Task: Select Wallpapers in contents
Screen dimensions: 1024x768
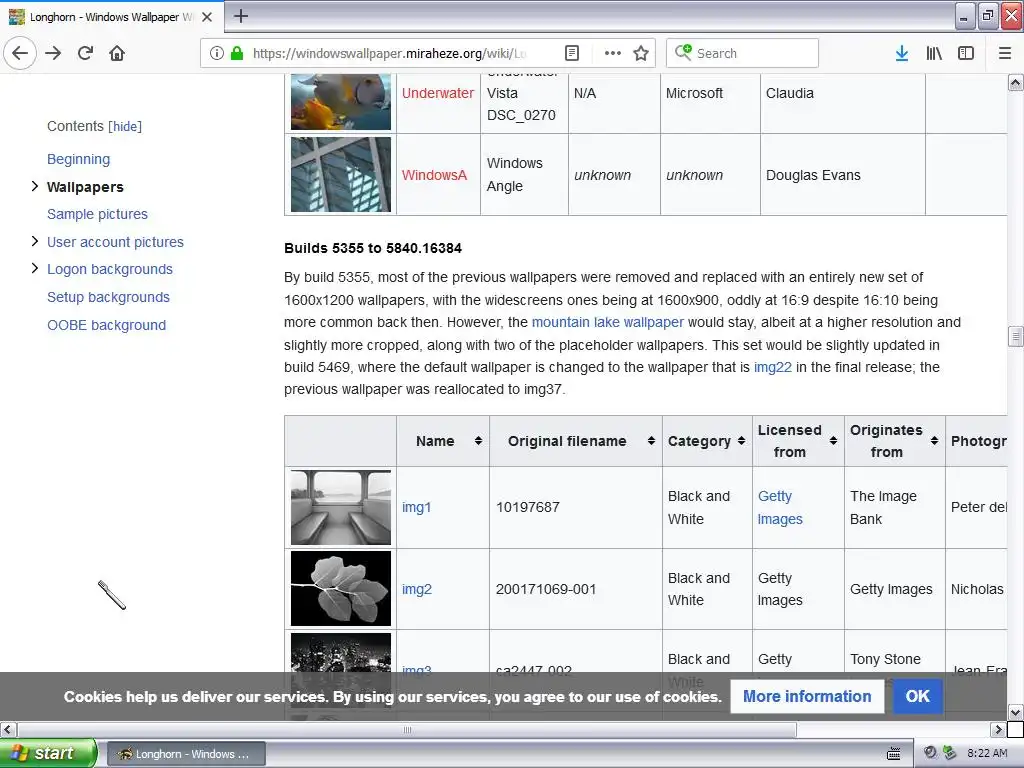Action: coord(85,187)
